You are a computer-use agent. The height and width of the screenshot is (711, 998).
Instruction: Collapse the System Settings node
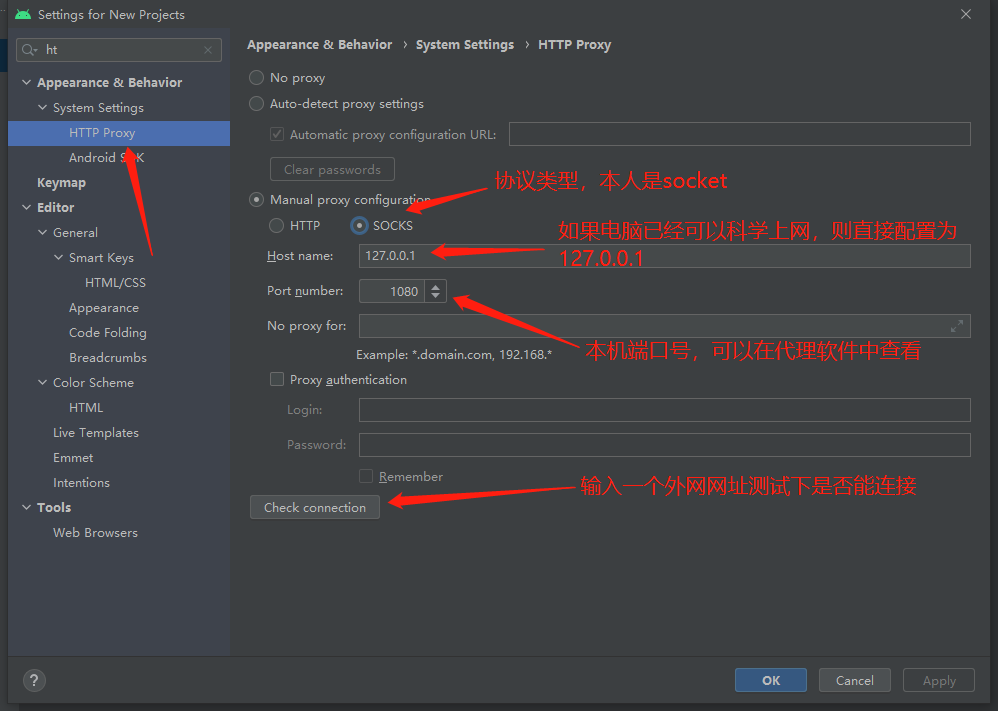[x=43, y=108]
